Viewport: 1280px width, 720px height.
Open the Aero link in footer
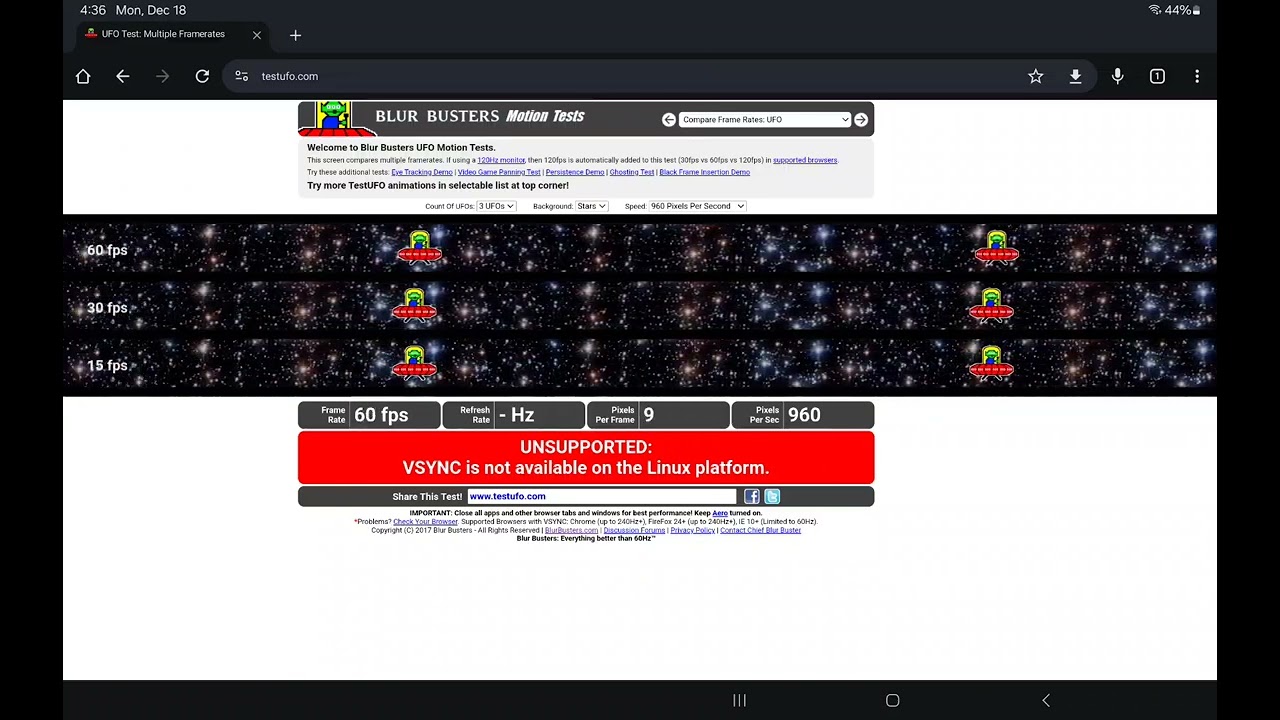[x=720, y=513]
